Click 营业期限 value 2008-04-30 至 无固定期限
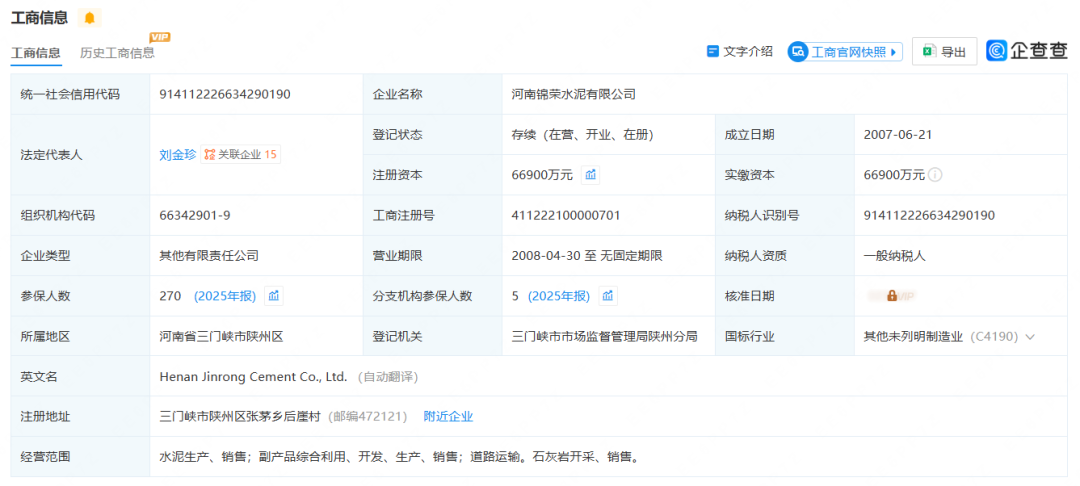This screenshot has height=486, width=1080. click(x=587, y=256)
